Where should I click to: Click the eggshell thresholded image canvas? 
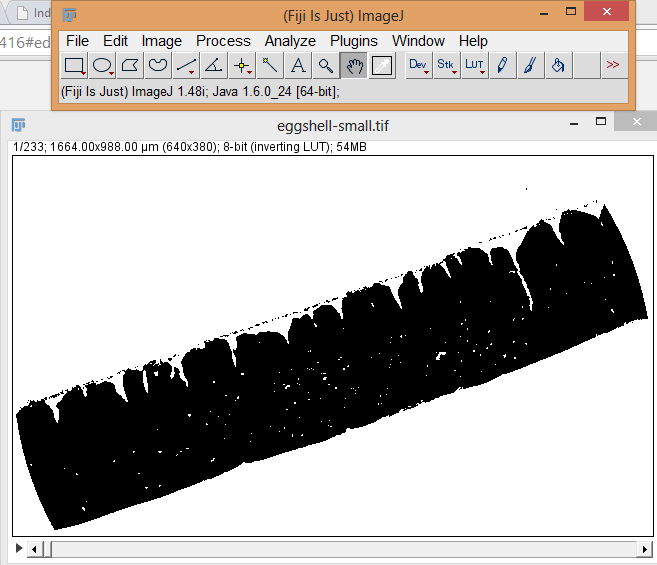(x=333, y=346)
